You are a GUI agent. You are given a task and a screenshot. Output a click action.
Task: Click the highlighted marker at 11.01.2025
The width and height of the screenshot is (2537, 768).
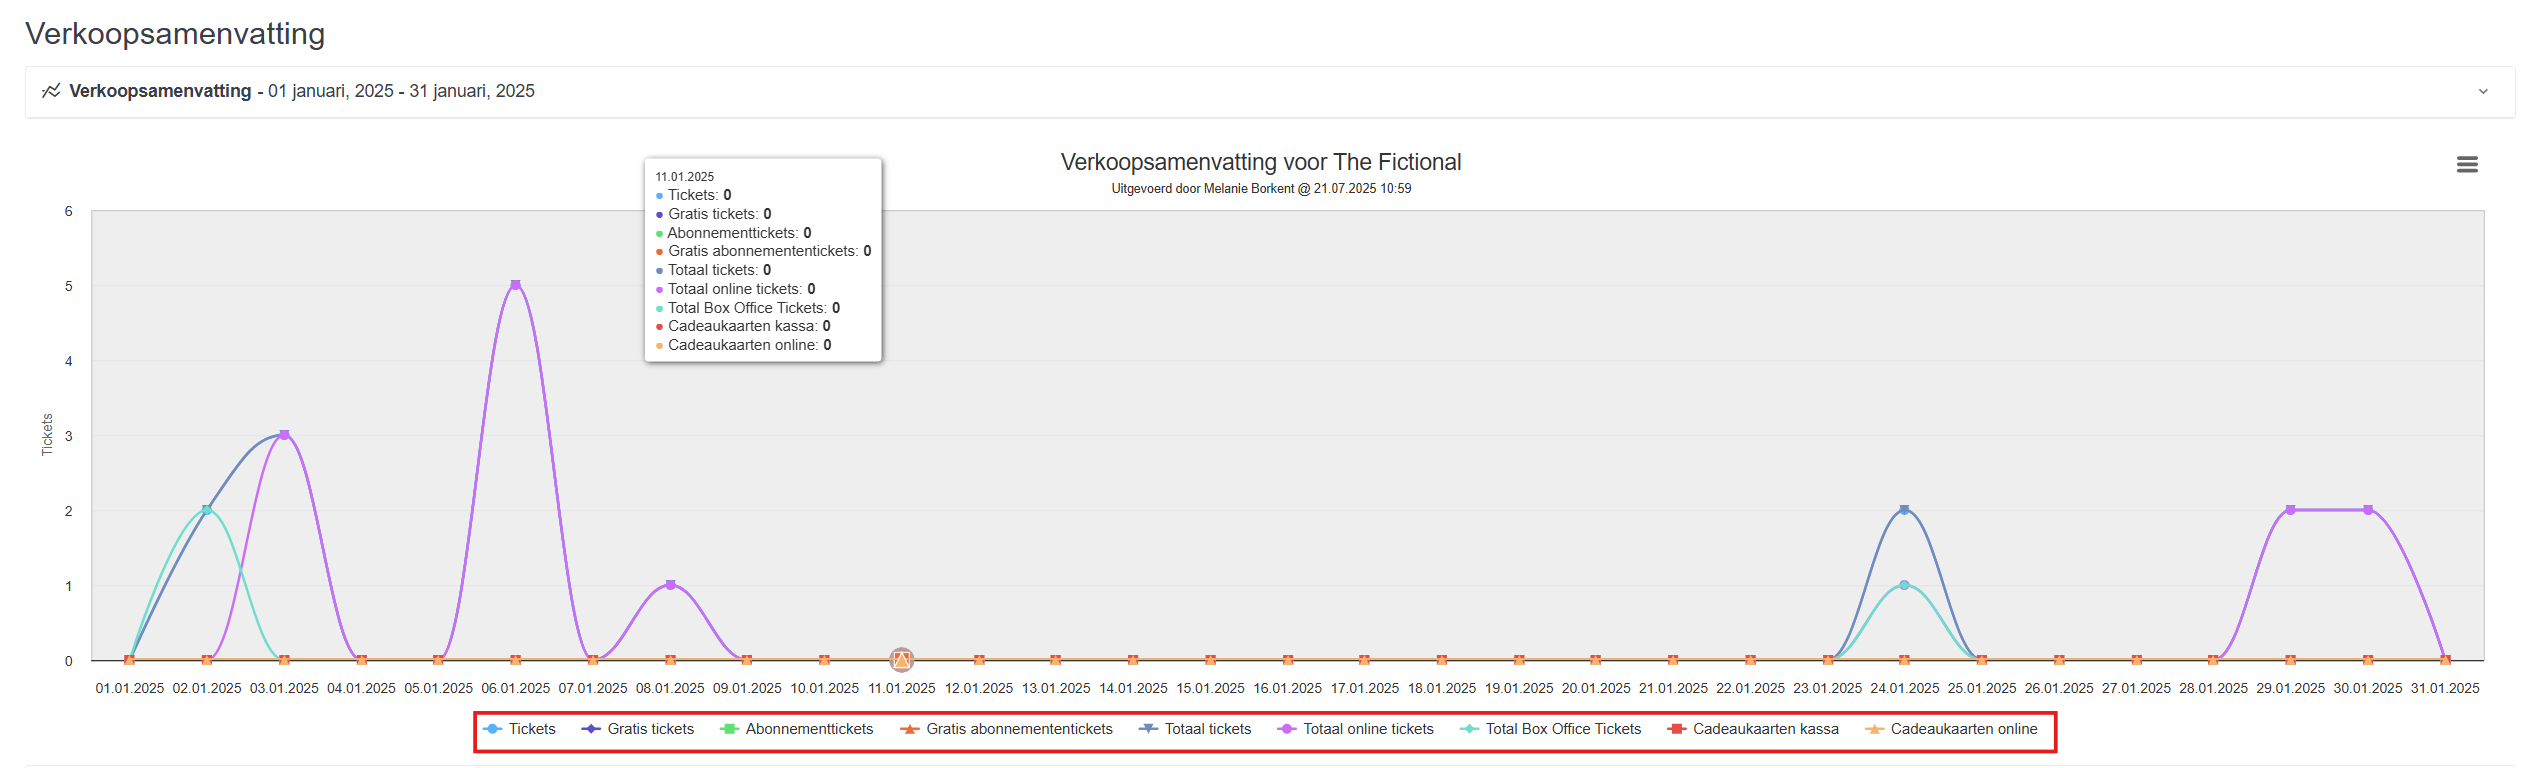[901, 660]
